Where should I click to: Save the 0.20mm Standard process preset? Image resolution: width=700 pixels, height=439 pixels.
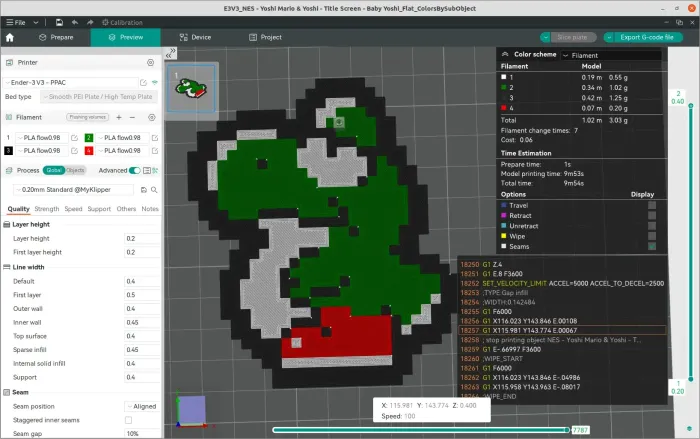click(x=144, y=190)
